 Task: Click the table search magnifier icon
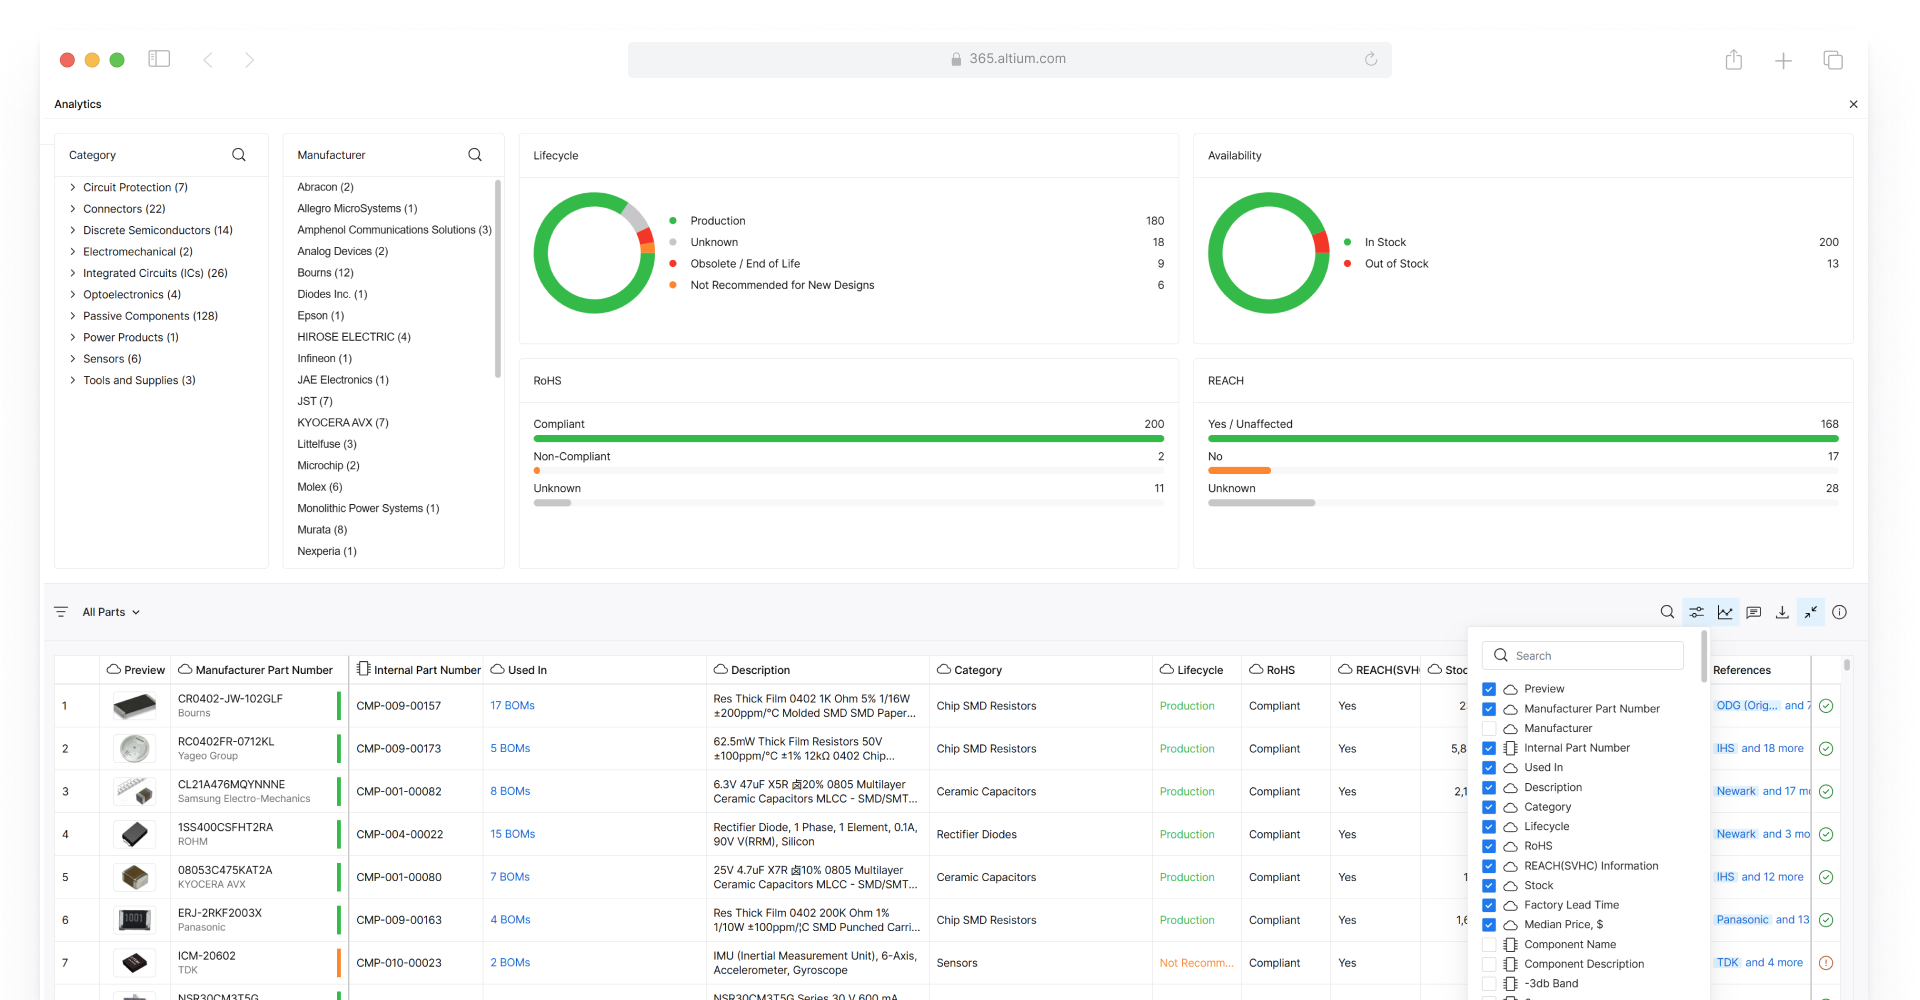[1667, 612]
